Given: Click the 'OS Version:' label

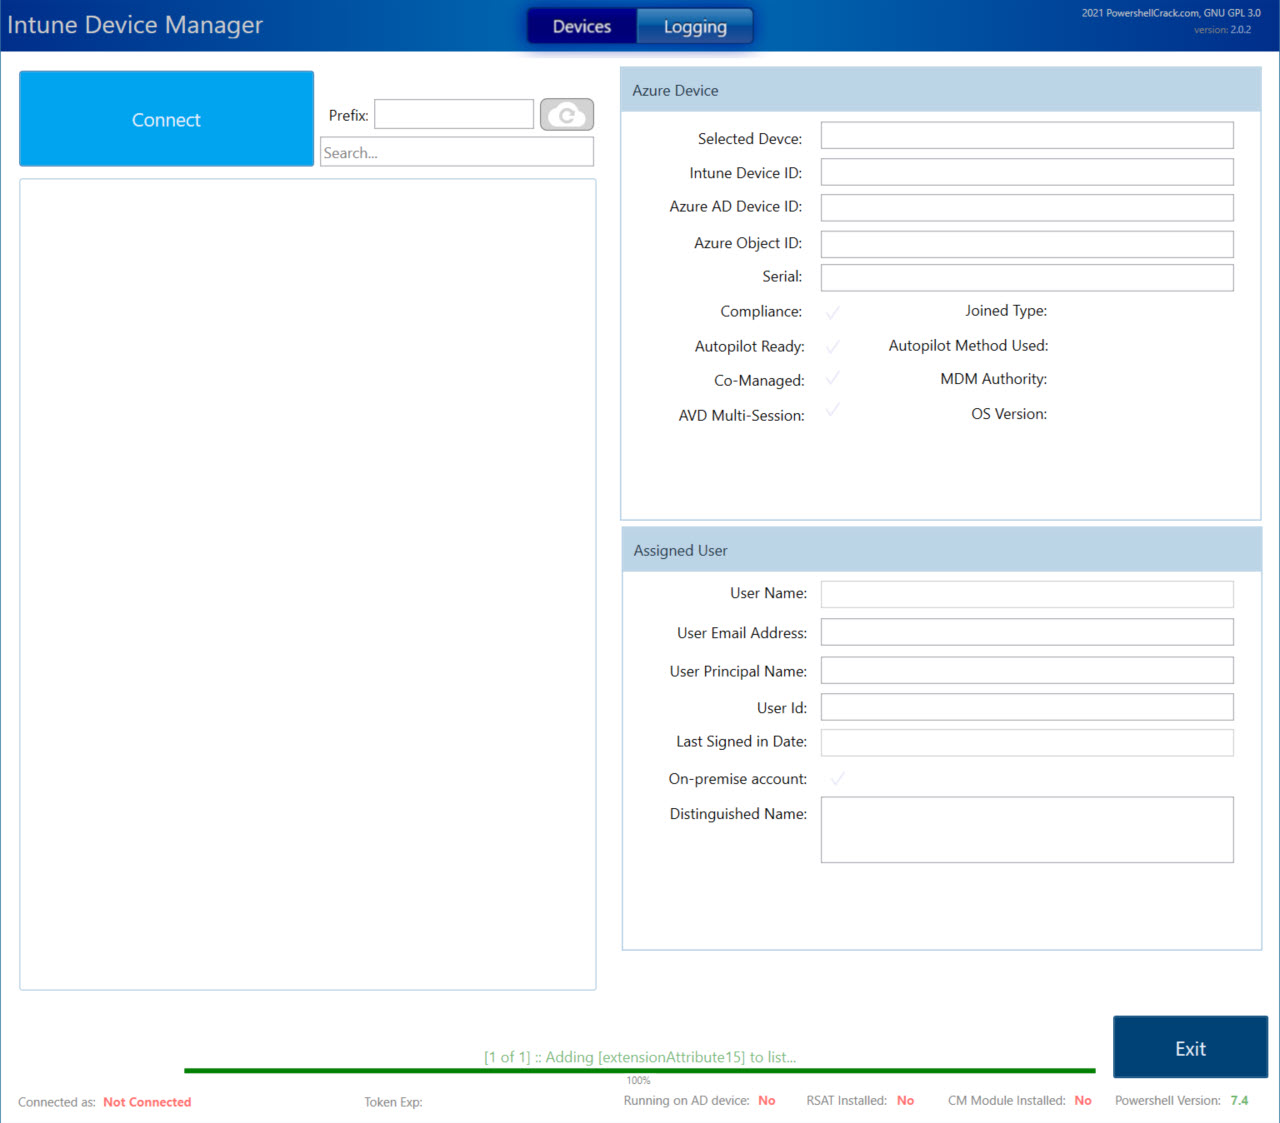Looking at the screenshot, I should [x=1009, y=414].
